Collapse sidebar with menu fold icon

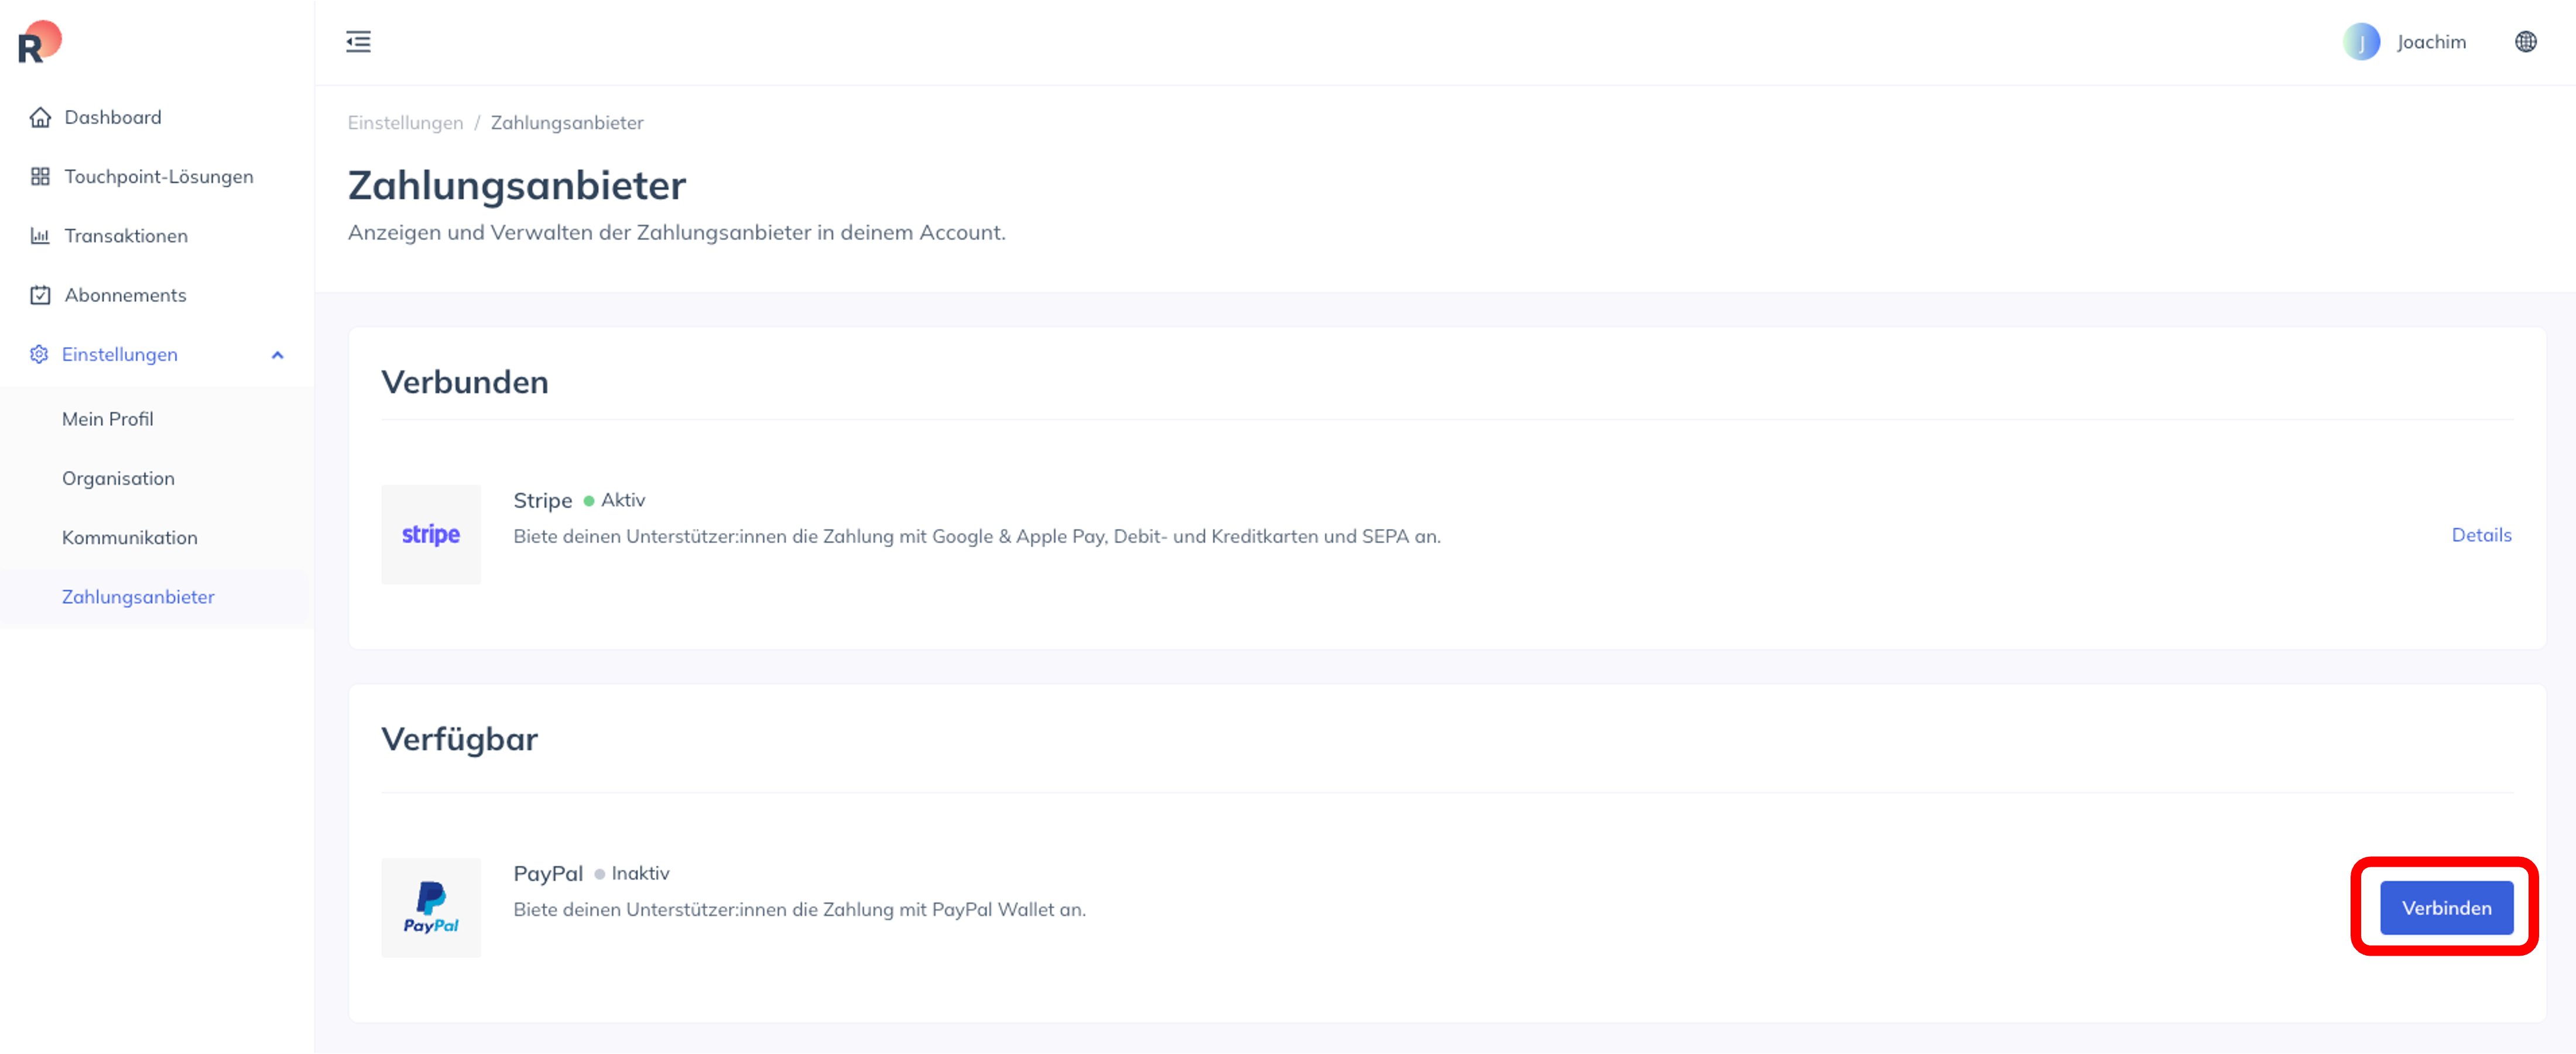coord(358,42)
